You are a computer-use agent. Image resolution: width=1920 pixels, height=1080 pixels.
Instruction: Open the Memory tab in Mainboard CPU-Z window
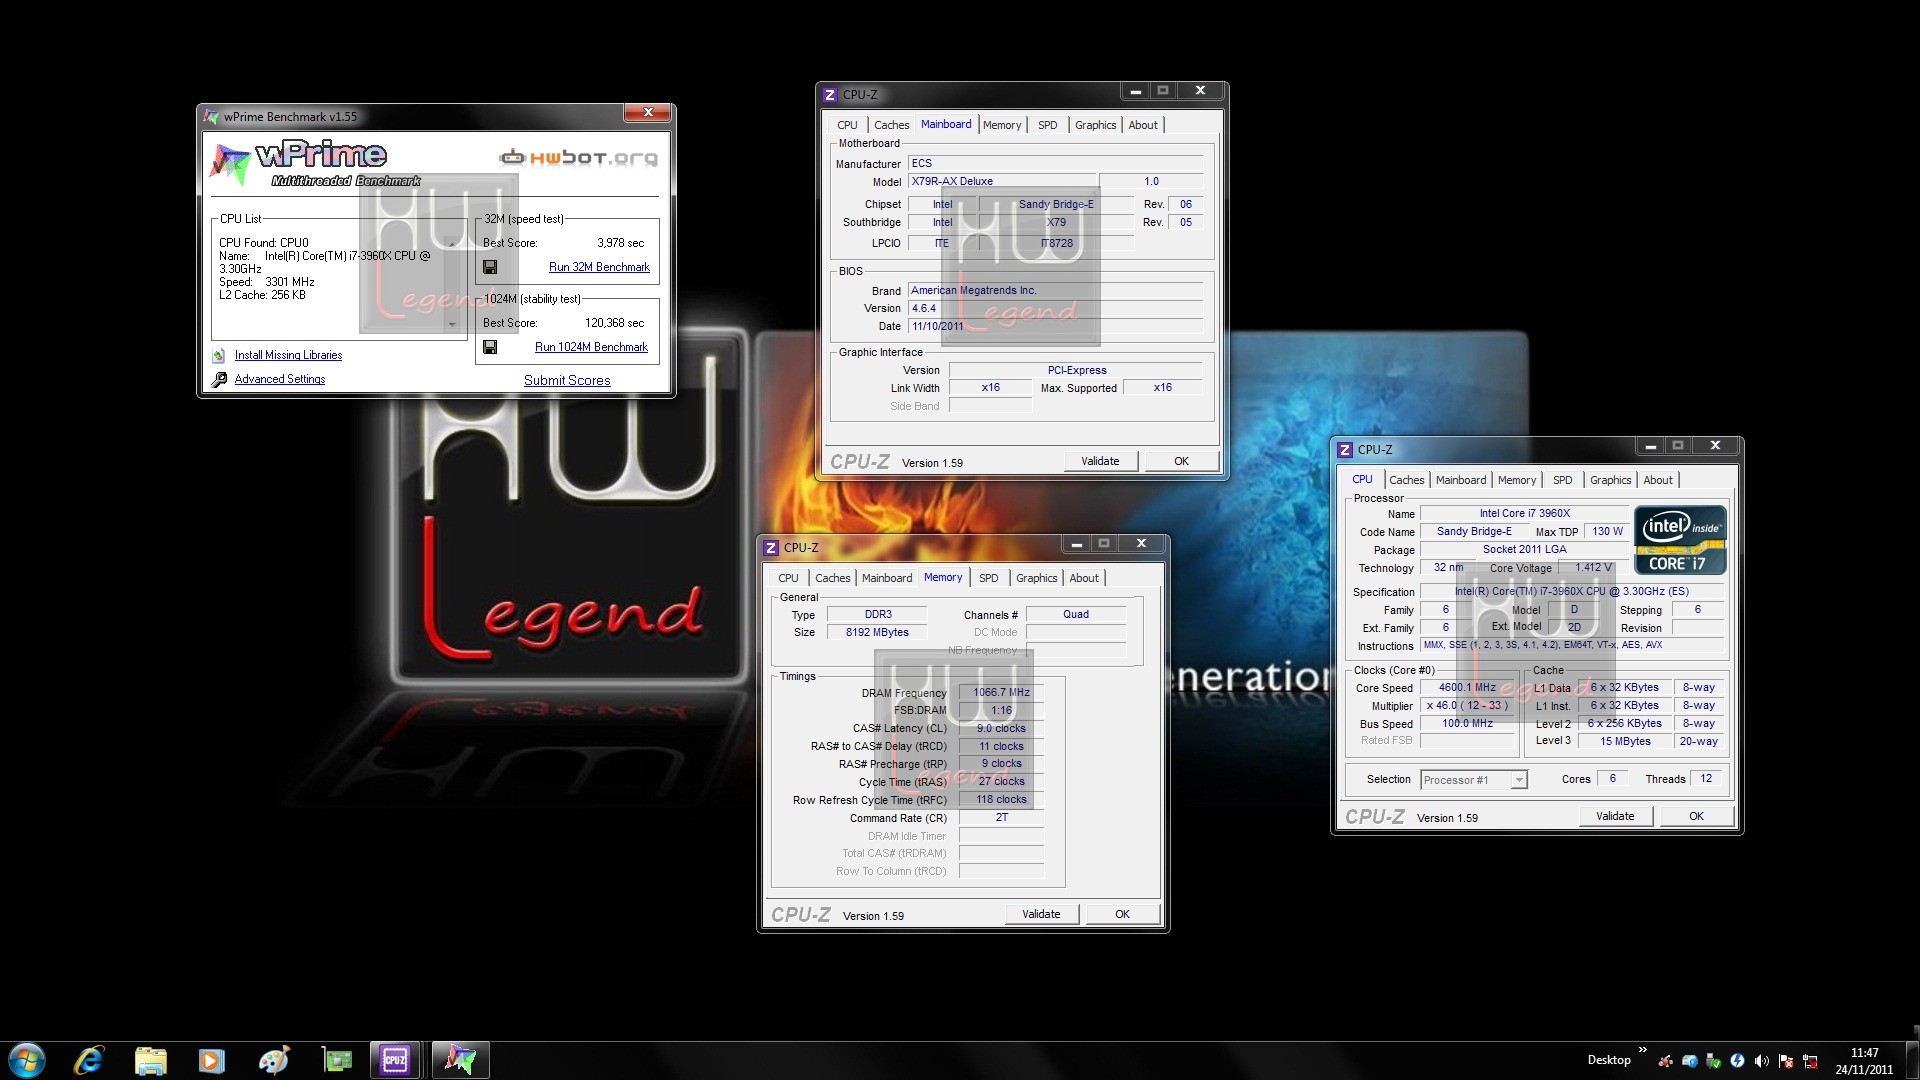(1002, 125)
